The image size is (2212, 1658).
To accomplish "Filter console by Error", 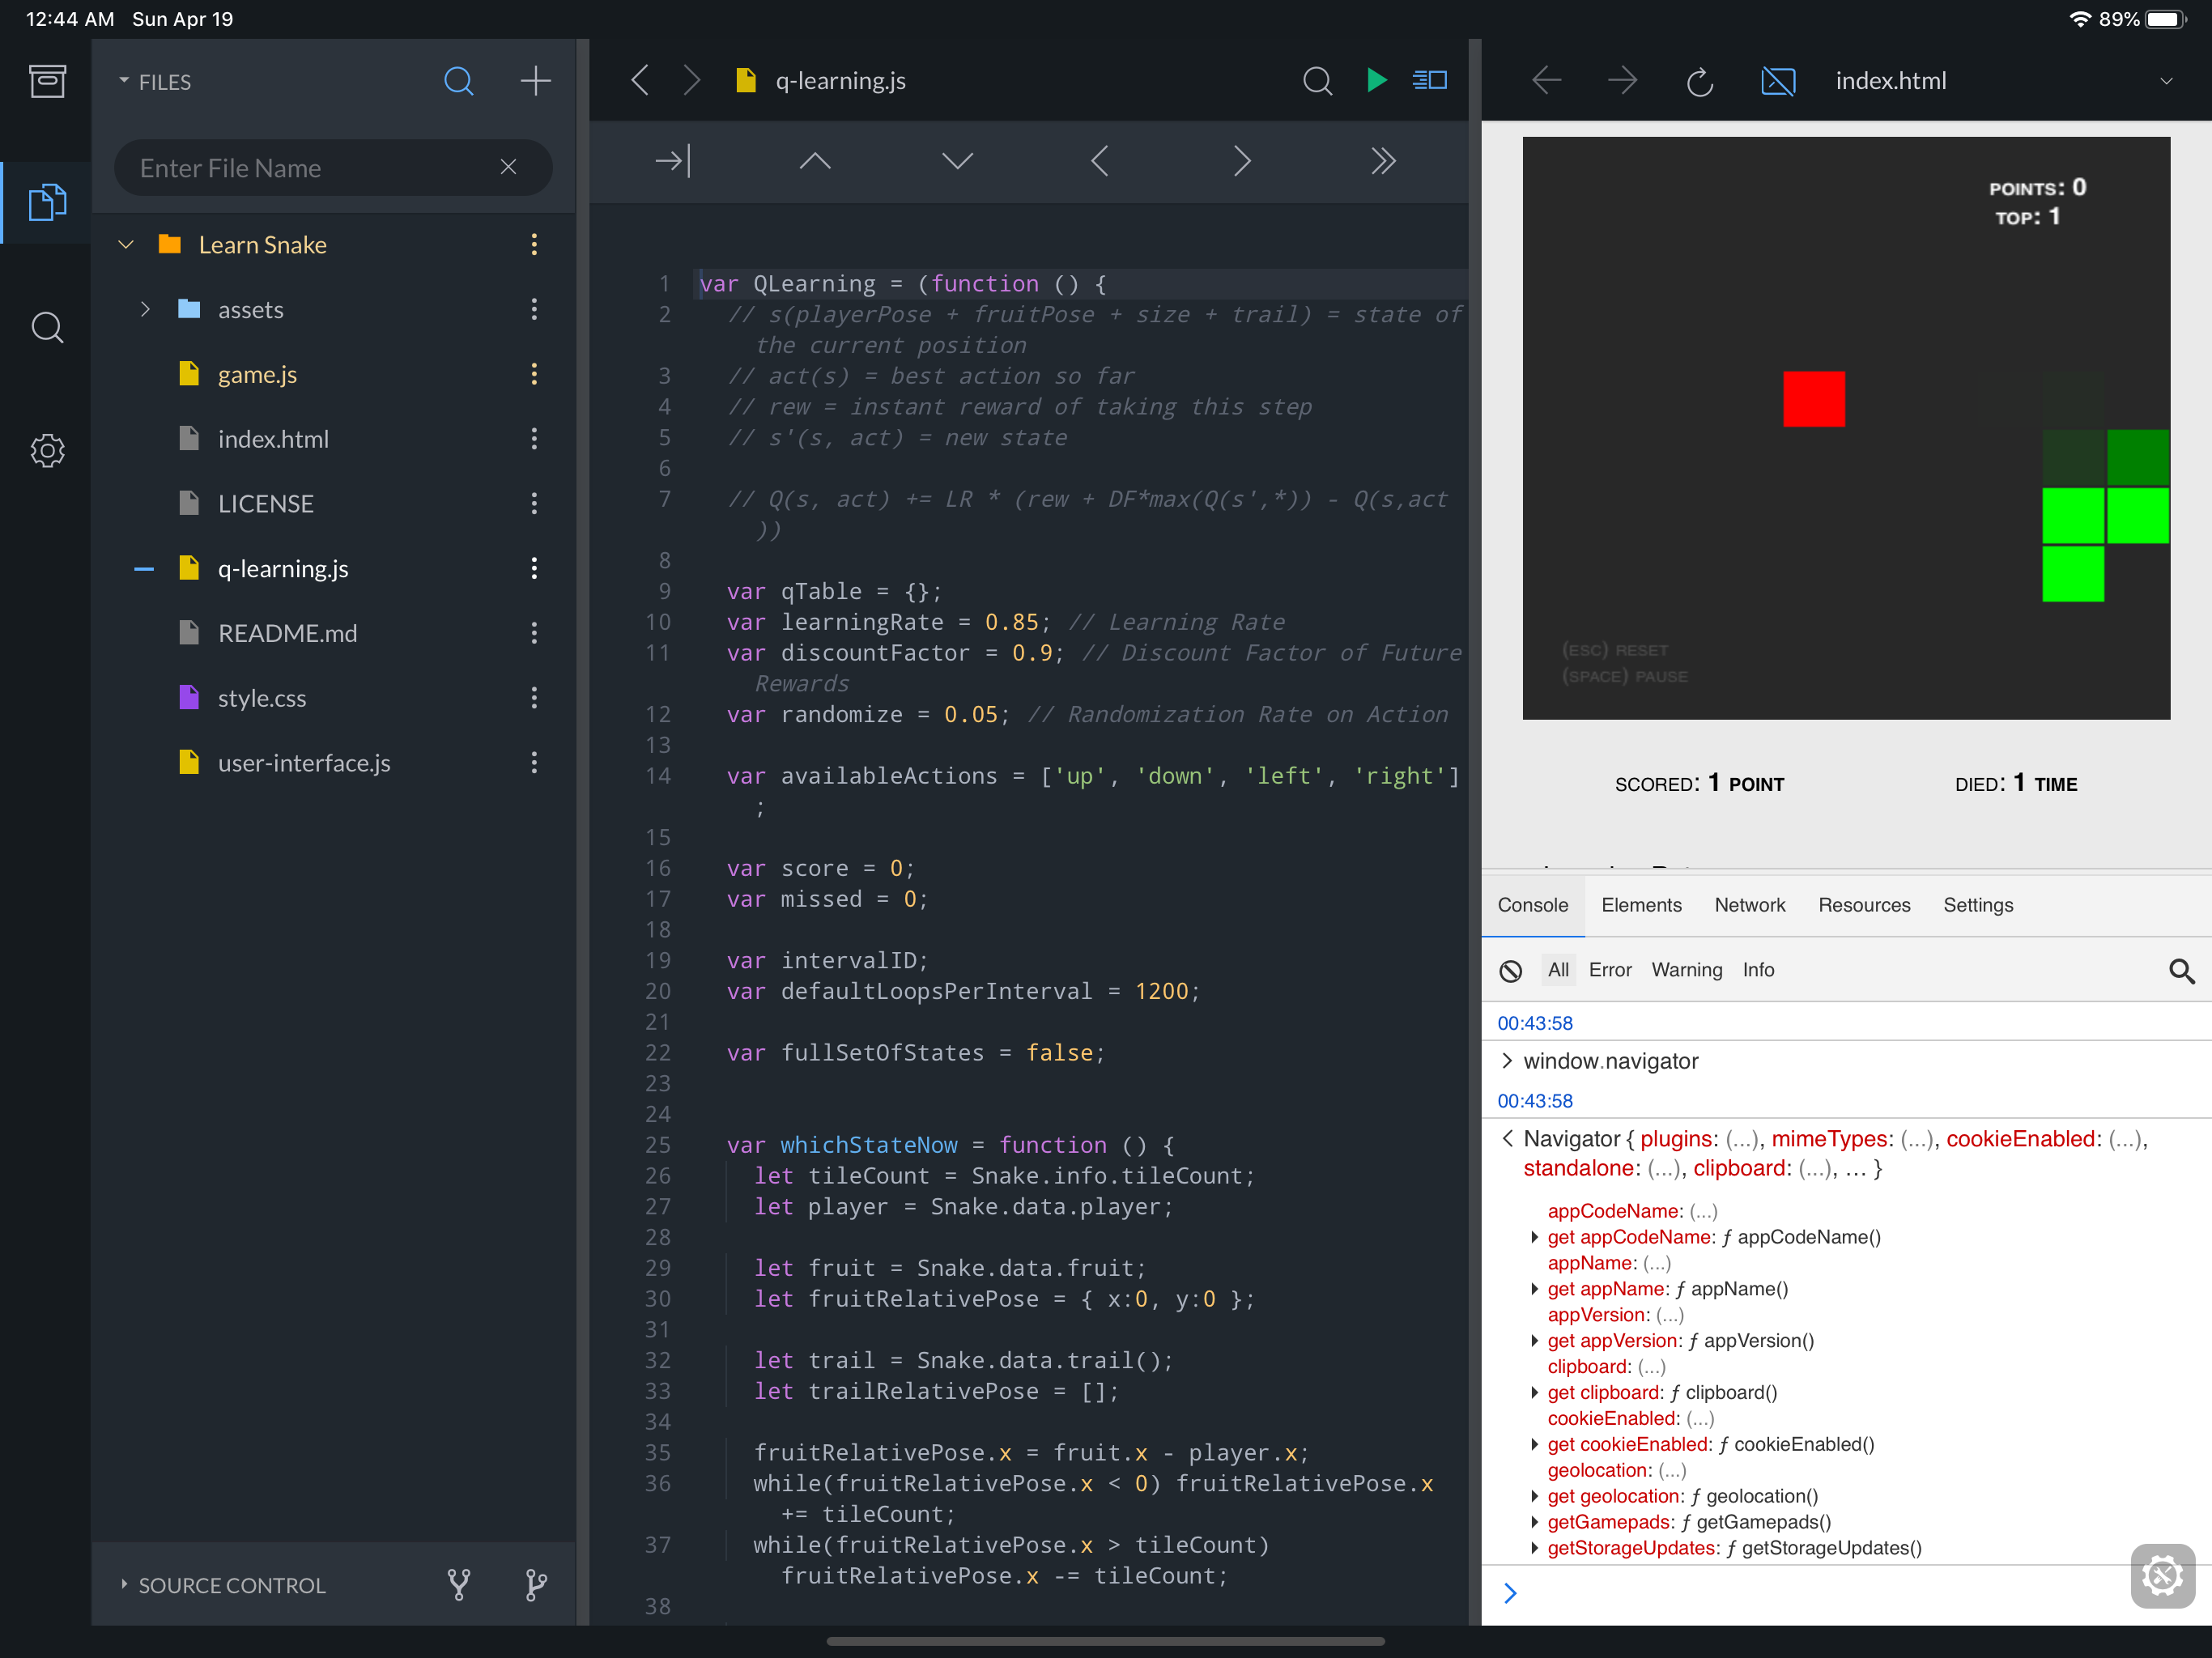I will tap(1609, 970).
